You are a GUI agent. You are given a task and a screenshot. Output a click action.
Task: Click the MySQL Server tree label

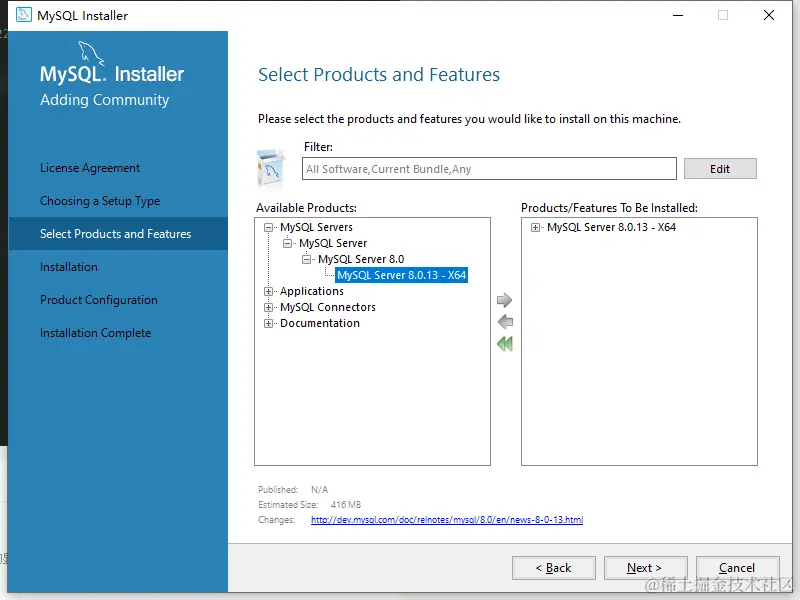pos(333,243)
